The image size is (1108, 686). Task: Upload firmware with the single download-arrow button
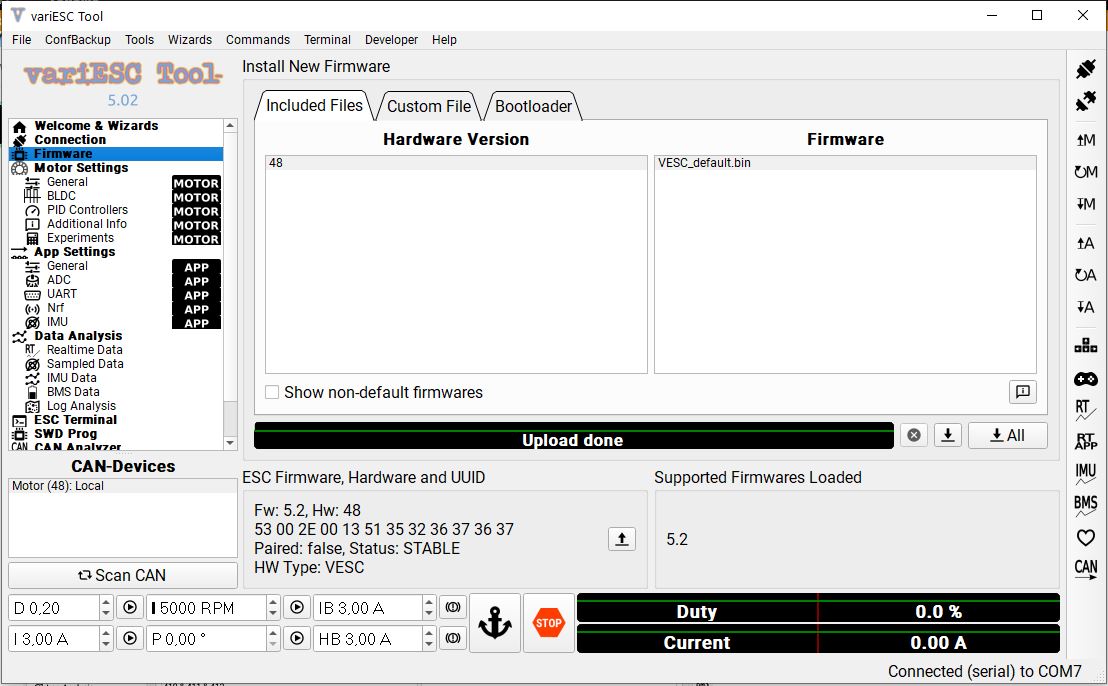948,435
